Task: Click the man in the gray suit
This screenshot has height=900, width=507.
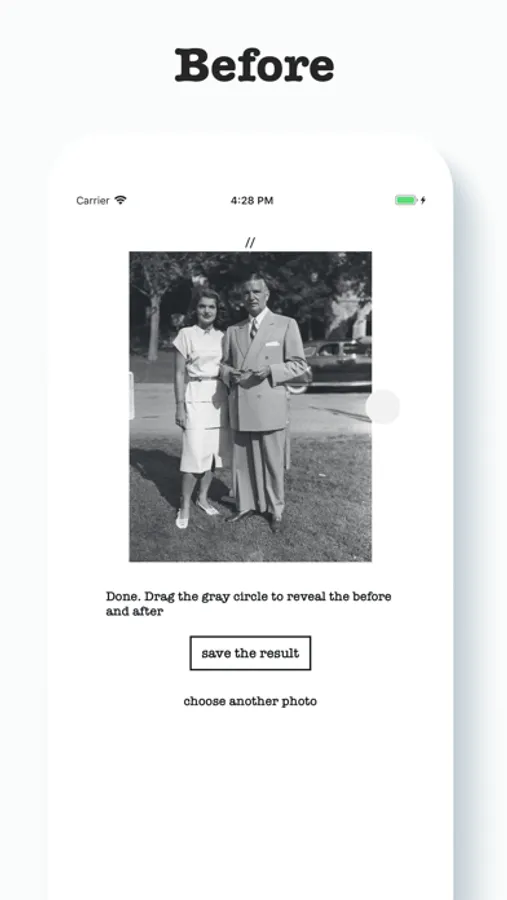Action: tap(262, 402)
